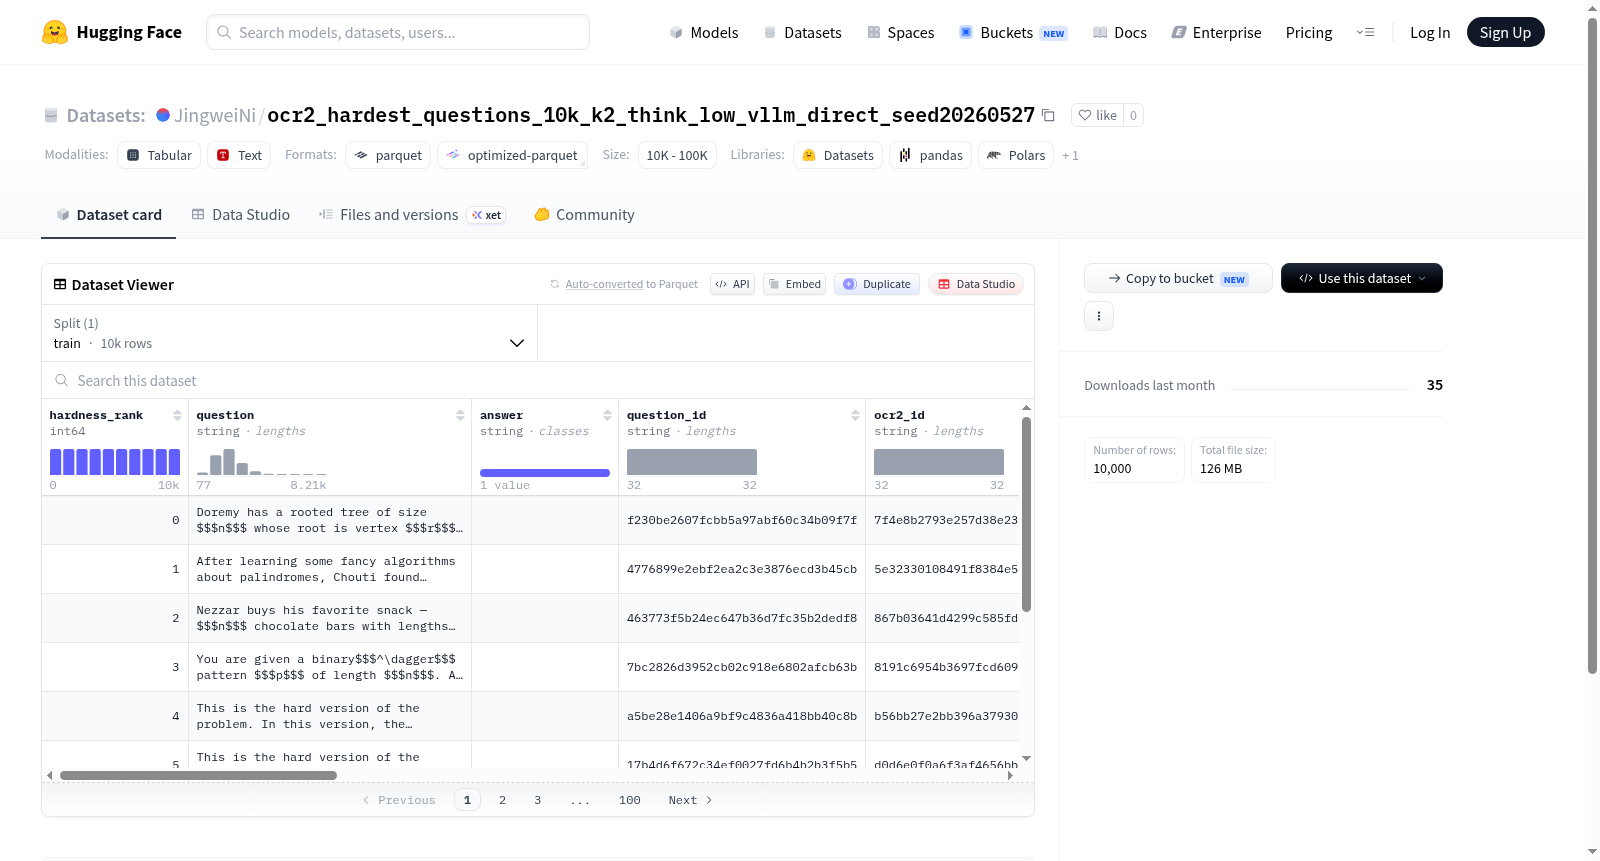
Task: Click Next page in pagination
Action: [x=690, y=800]
